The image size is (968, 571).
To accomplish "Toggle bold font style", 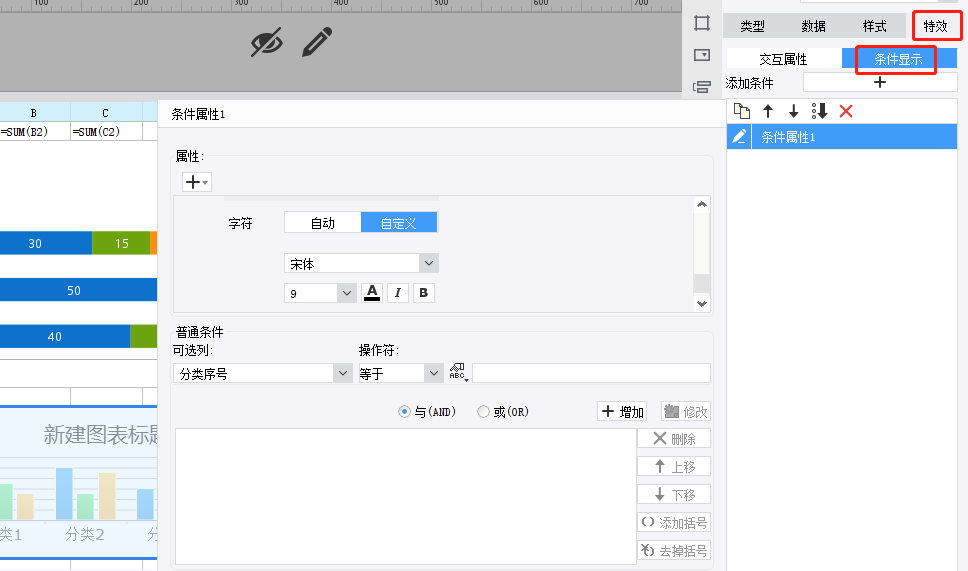I will click(424, 293).
